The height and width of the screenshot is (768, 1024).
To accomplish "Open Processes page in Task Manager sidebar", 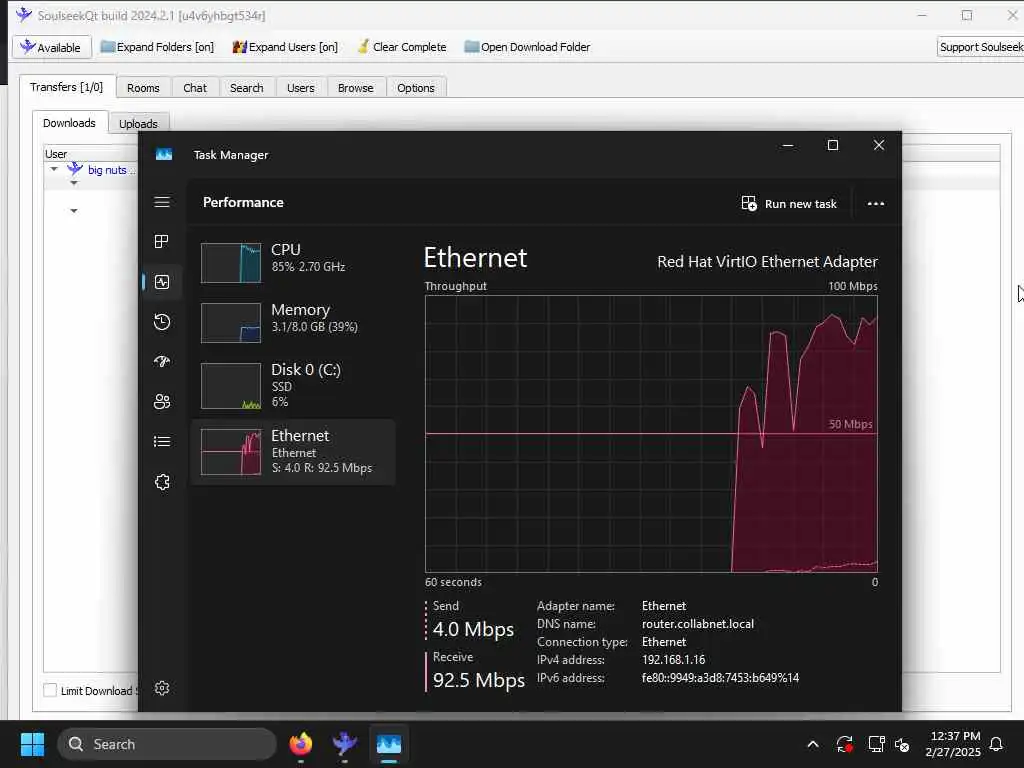I will [x=162, y=242].
